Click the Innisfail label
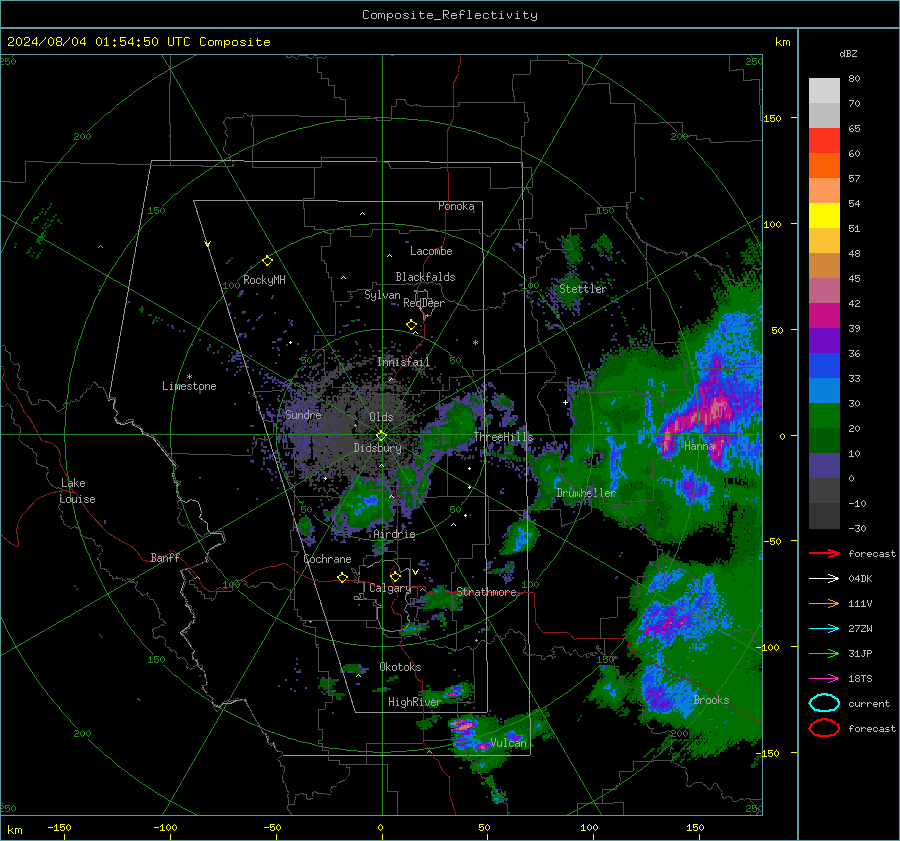Image resolution: width=900 pixels, height=841 pixels. 403,362
